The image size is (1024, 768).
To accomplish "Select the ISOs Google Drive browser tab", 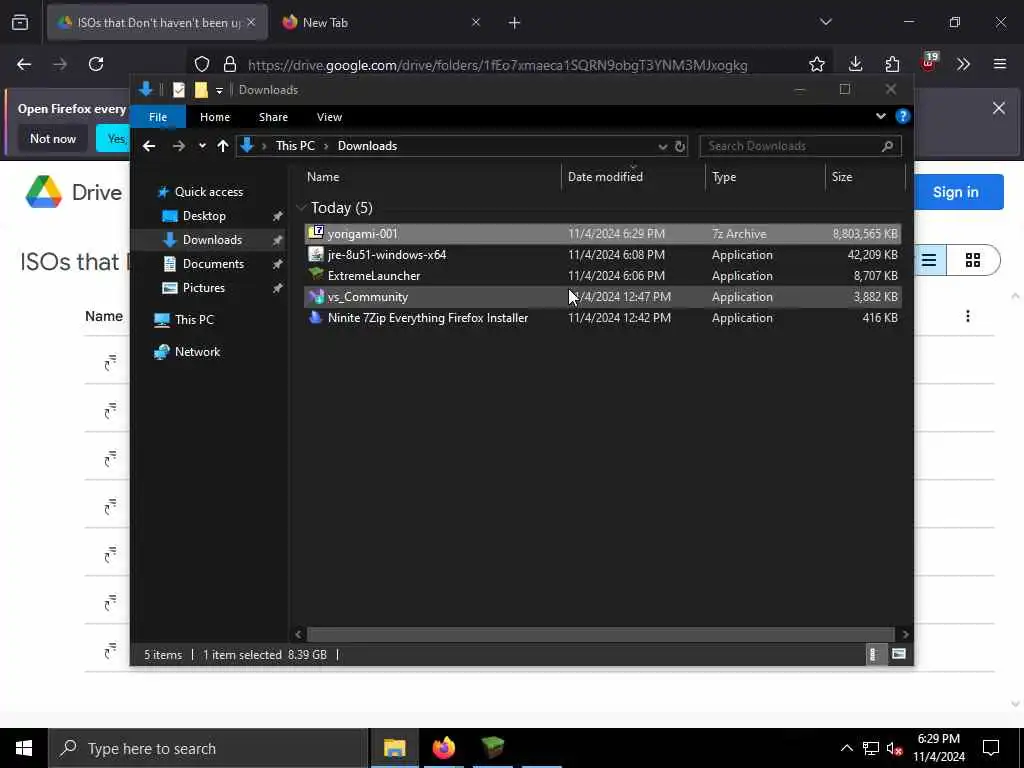I will [157, 22].
